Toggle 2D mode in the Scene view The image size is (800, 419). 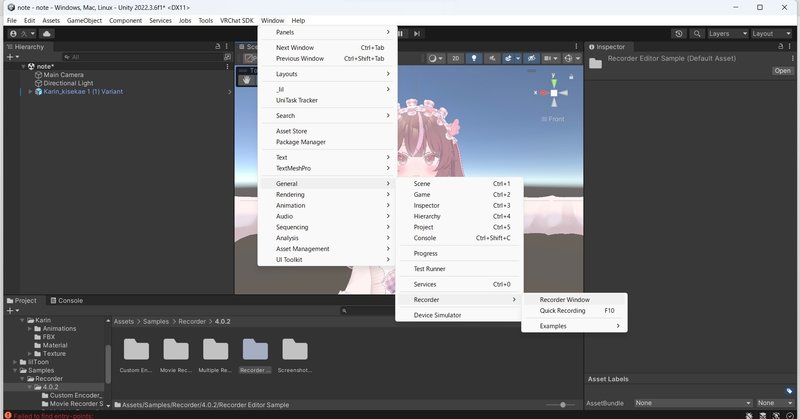point(455,58)
